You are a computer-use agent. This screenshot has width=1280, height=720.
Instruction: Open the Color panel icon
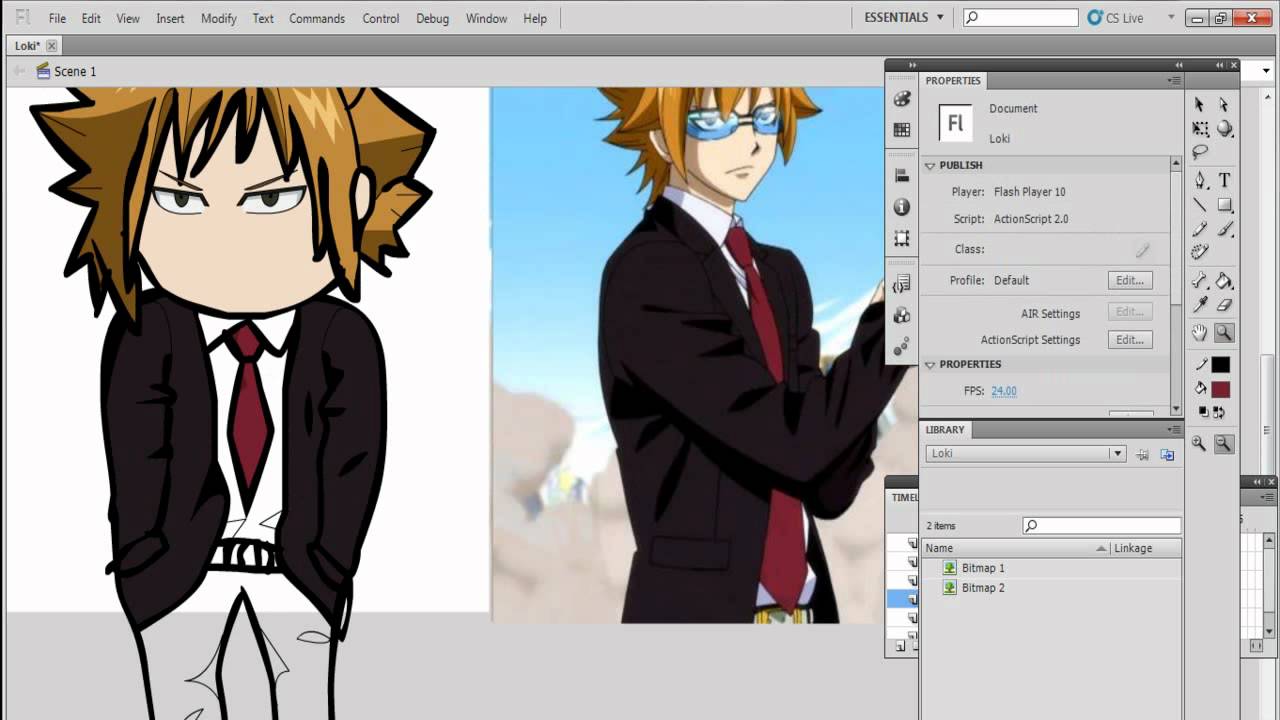[902, 99]
